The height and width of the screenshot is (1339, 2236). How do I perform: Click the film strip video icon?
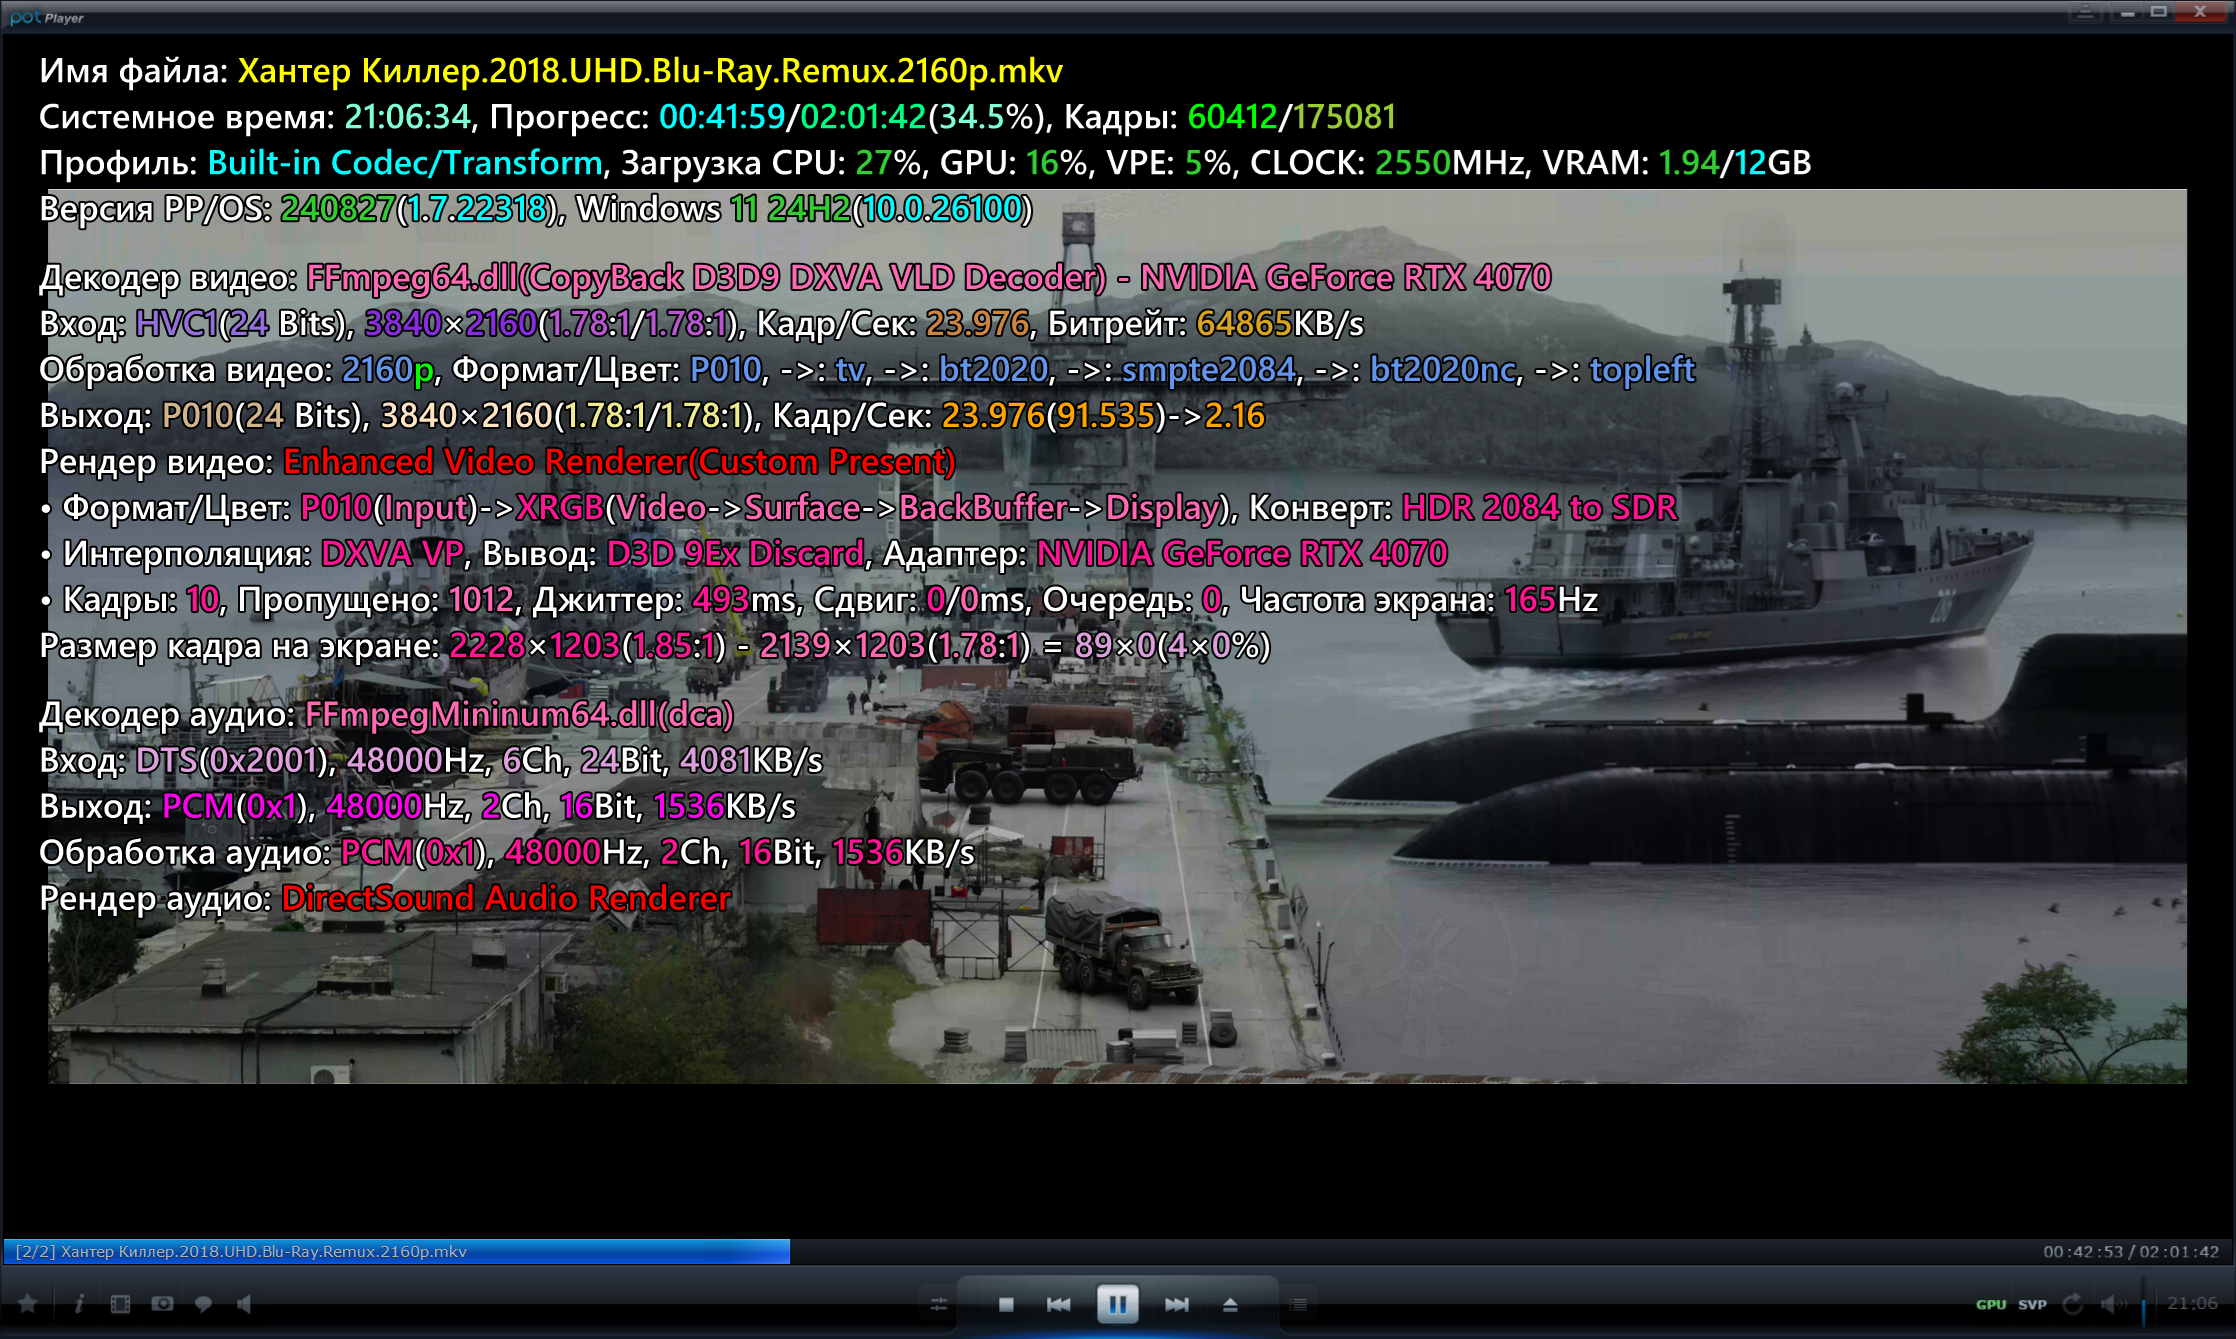click(x=120, y=1304)
